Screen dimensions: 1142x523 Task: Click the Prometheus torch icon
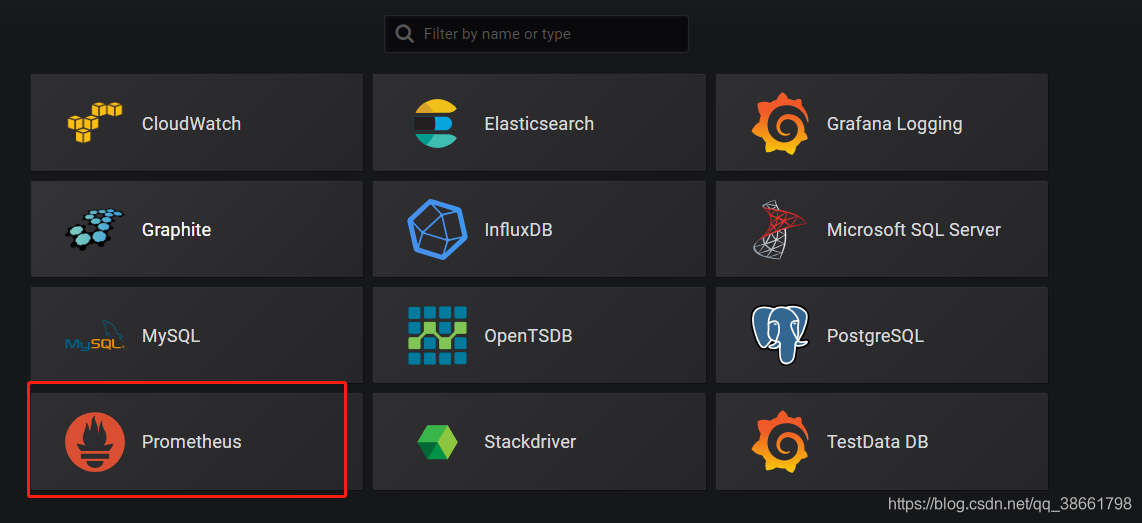pos(95,441)
